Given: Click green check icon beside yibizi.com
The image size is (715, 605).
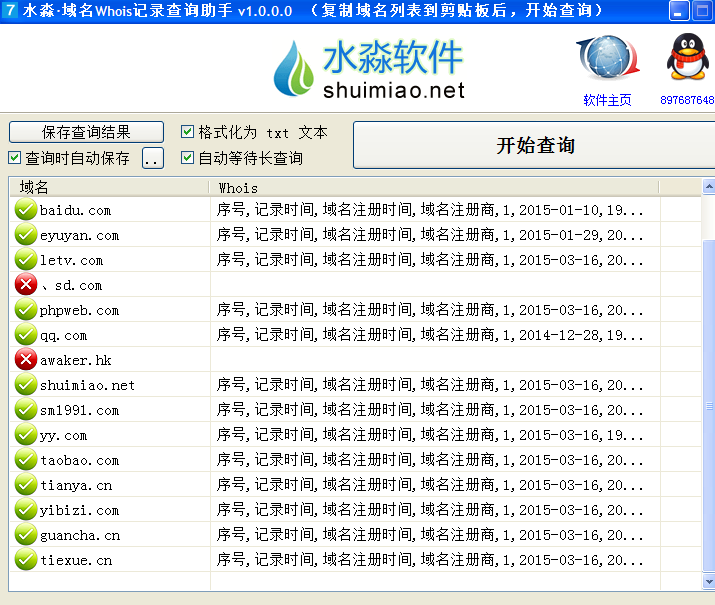Looking at the screenshot, I should click(x=26, y=509).
